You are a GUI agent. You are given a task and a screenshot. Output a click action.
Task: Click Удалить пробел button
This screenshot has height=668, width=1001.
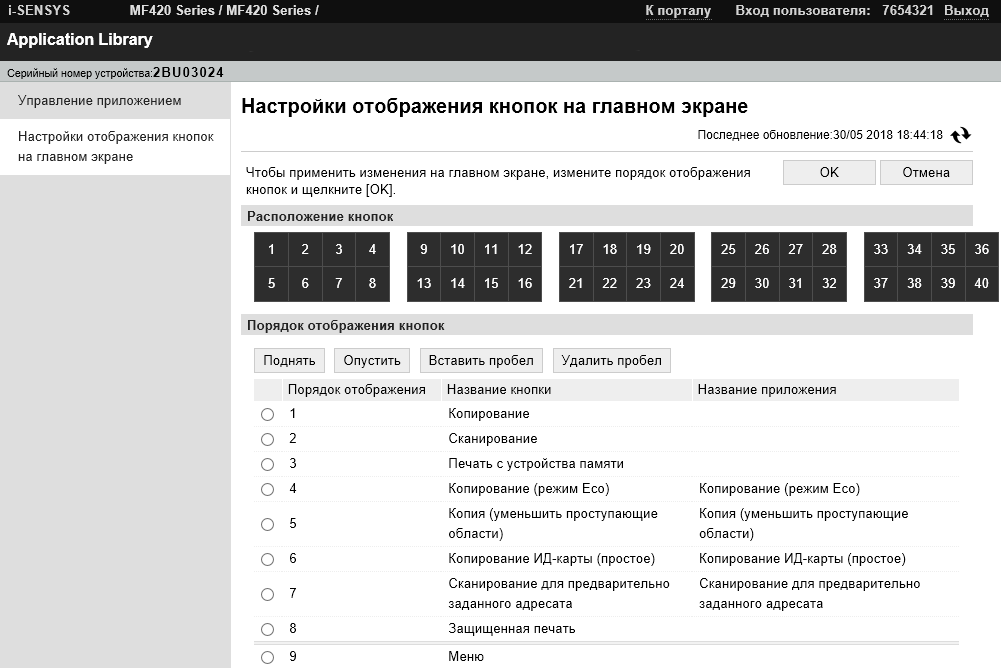(x=611, y=360)
